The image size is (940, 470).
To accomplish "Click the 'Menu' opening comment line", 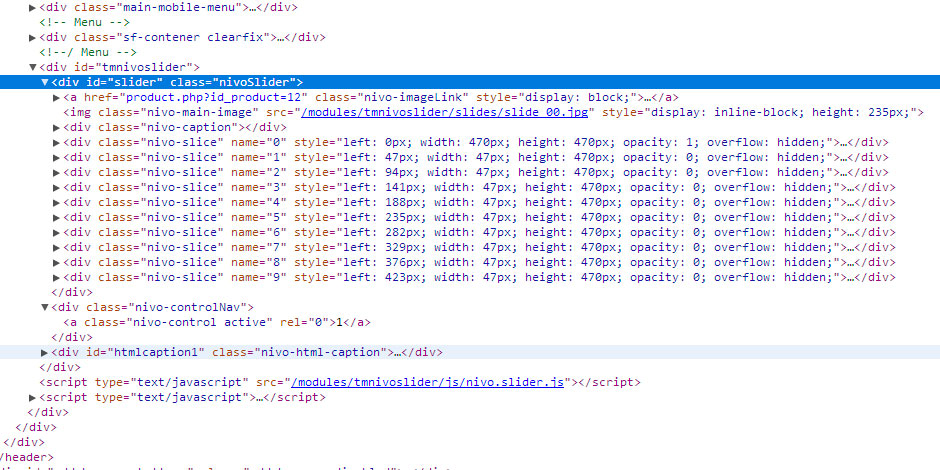I will point(85,22).
